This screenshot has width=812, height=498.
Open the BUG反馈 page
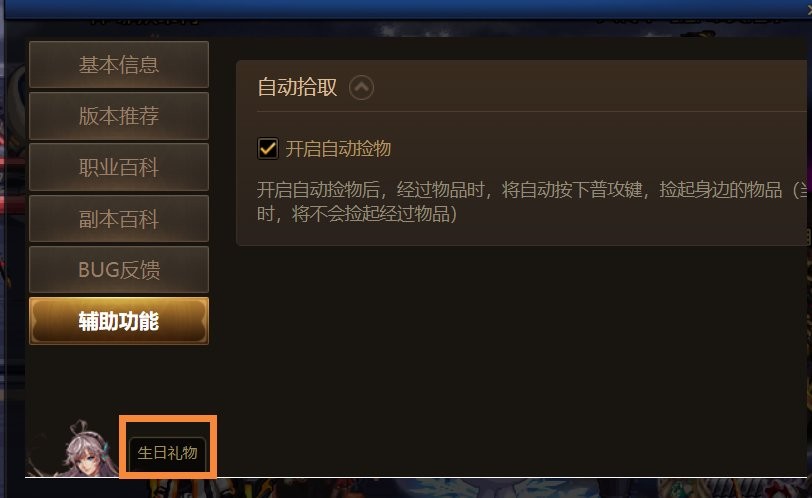[x=119, y=270]
